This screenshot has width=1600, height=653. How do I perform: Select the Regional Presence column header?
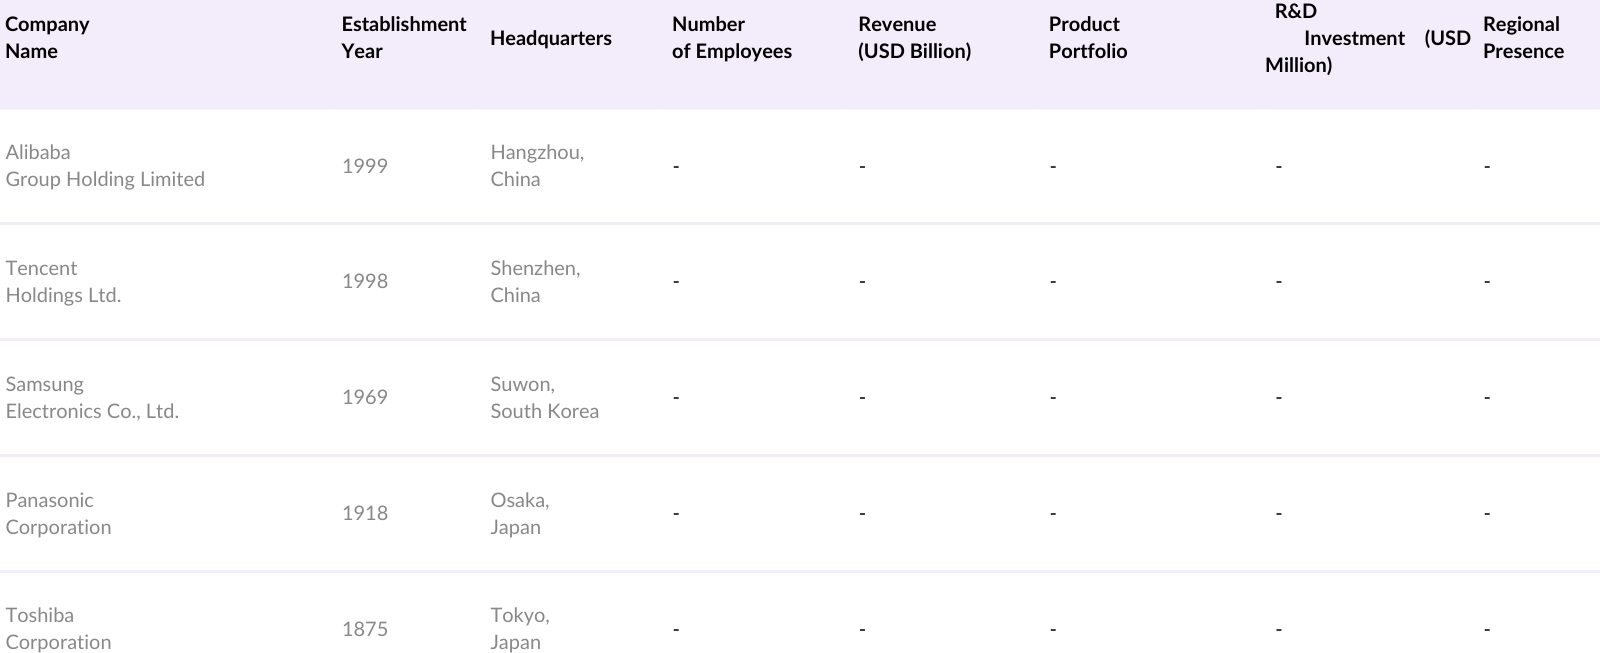tap(1523, 38)
